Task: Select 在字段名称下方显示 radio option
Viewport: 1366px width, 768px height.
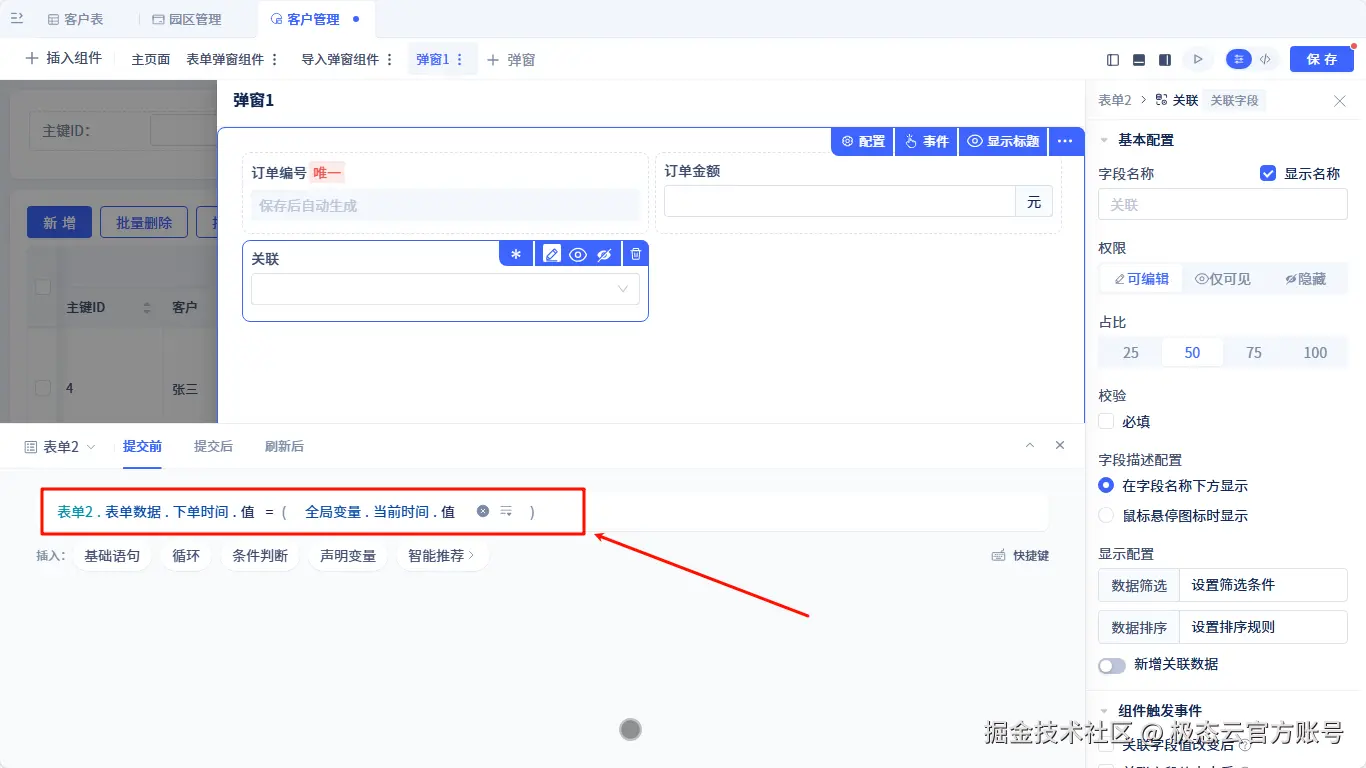Action: point(1106,485)
